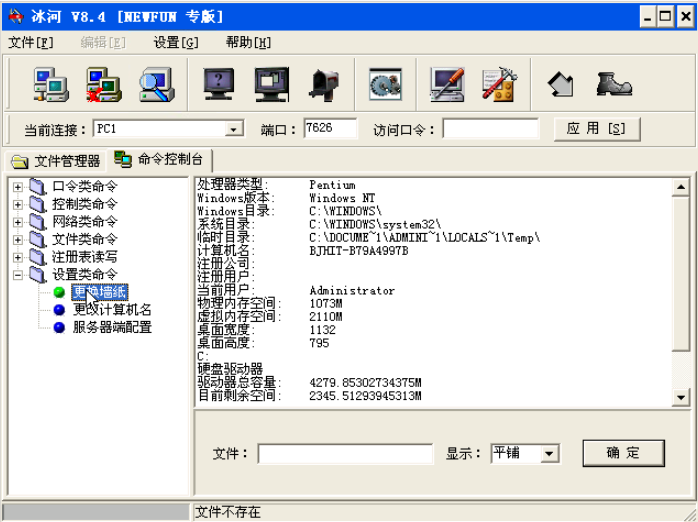This screenshot has width=698, height=522.
Task: Open the 编辑[E] menu
Action: point(103,43)
